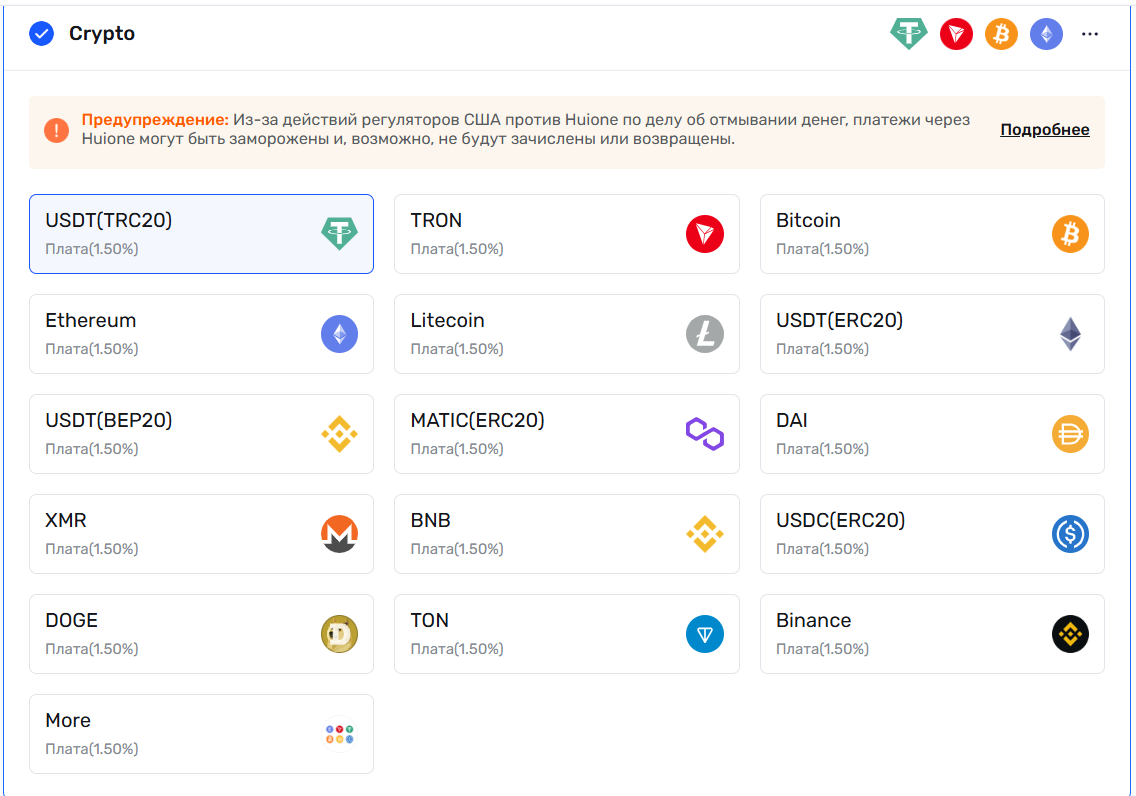Viewport: 1136px width, 796px height.
Task: Click the DAI coin logo
Action: (1070, 434)
